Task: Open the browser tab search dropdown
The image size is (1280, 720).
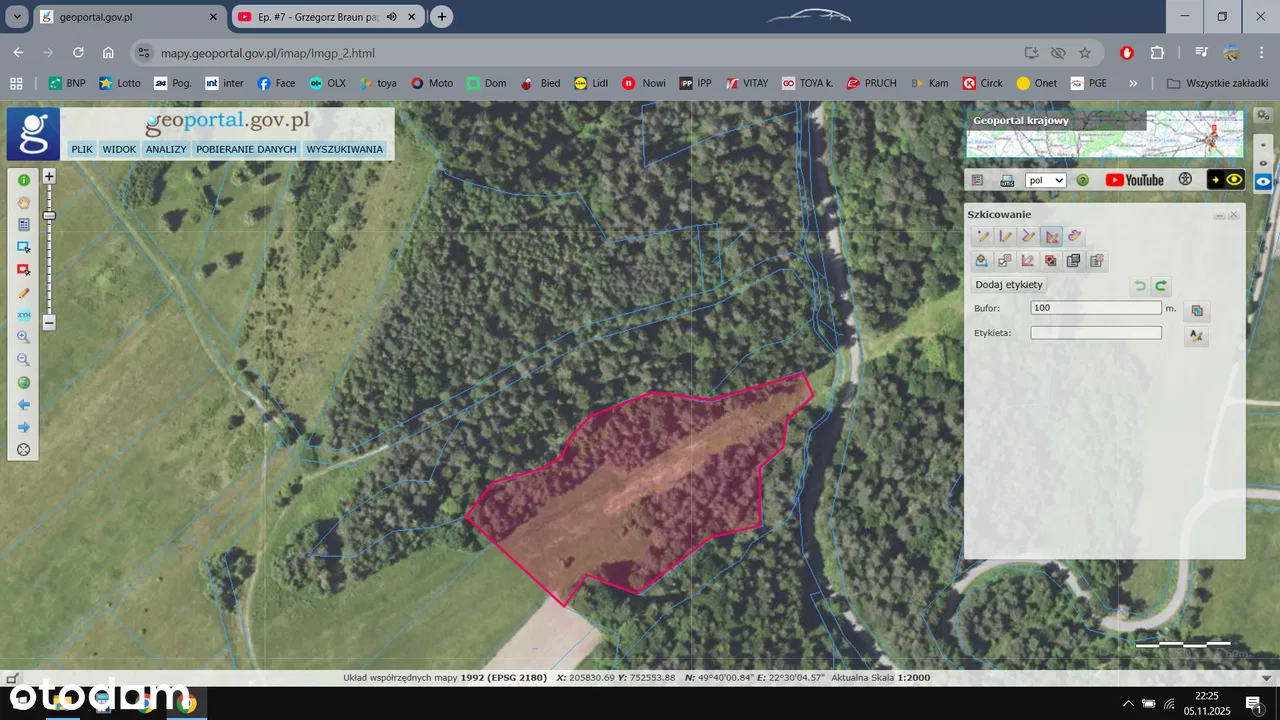Action: 16,17
